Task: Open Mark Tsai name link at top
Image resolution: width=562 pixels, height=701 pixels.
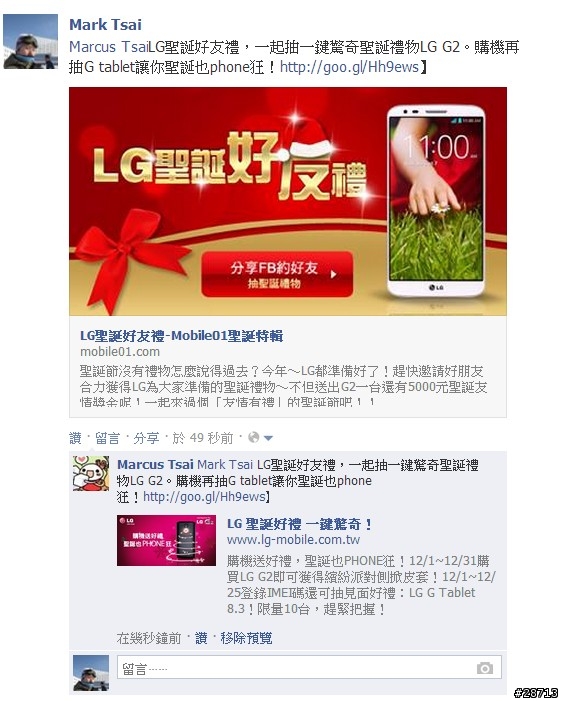Action: pyautogui.click(x=106, y=25)
